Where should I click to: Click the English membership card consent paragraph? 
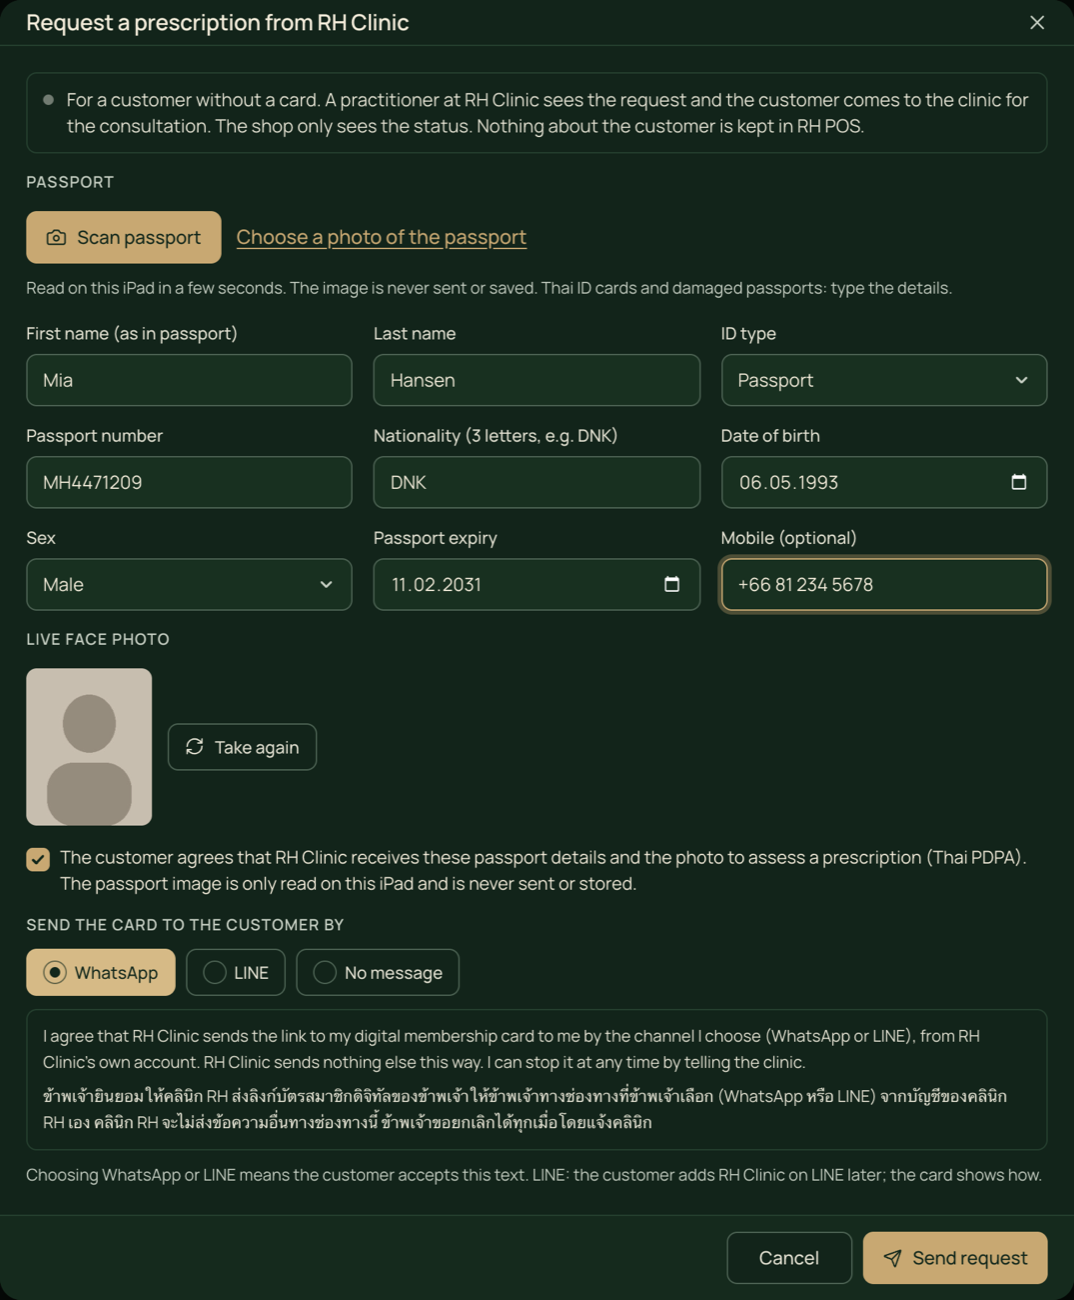click(x=511, y=1049)
